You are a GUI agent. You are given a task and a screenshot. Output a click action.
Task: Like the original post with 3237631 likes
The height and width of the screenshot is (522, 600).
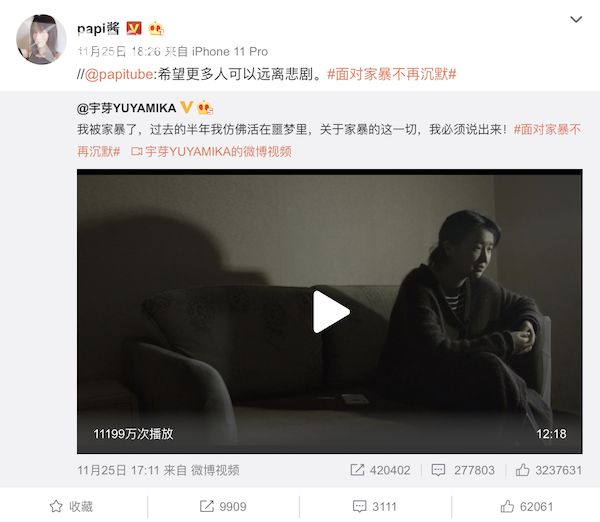(x=549, y=470)
